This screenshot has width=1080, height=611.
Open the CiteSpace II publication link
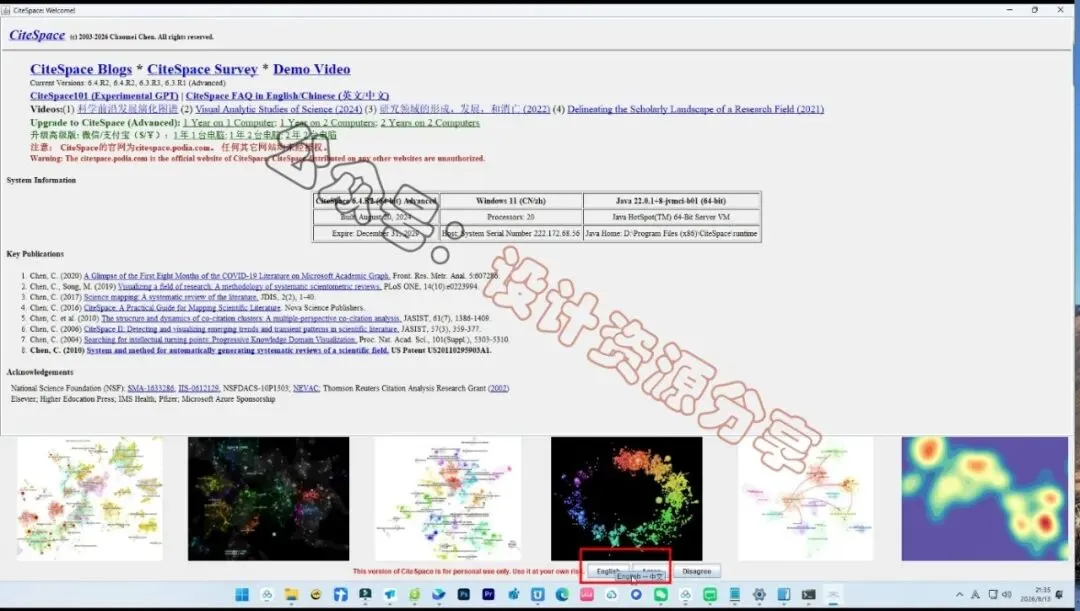click(x=241, y=329)
